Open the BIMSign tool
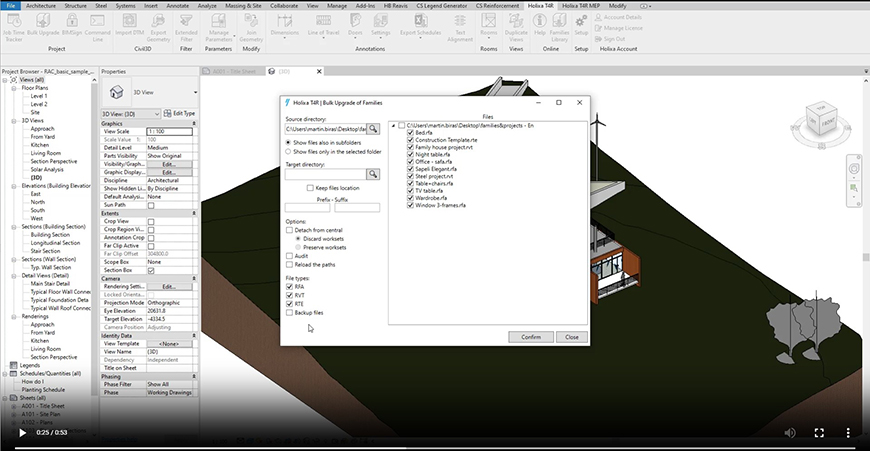This screenshot has width=870, height=451. [x=72, y=26]
